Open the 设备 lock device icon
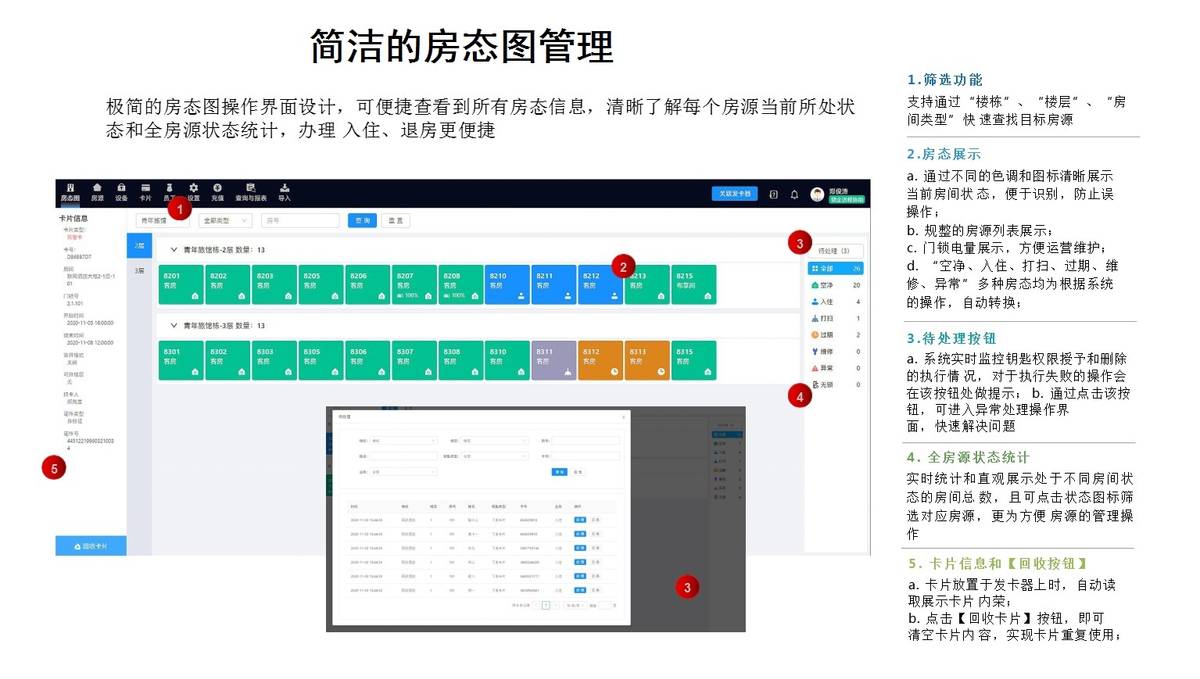1200x679 pixels. click(x=121, y=192)
